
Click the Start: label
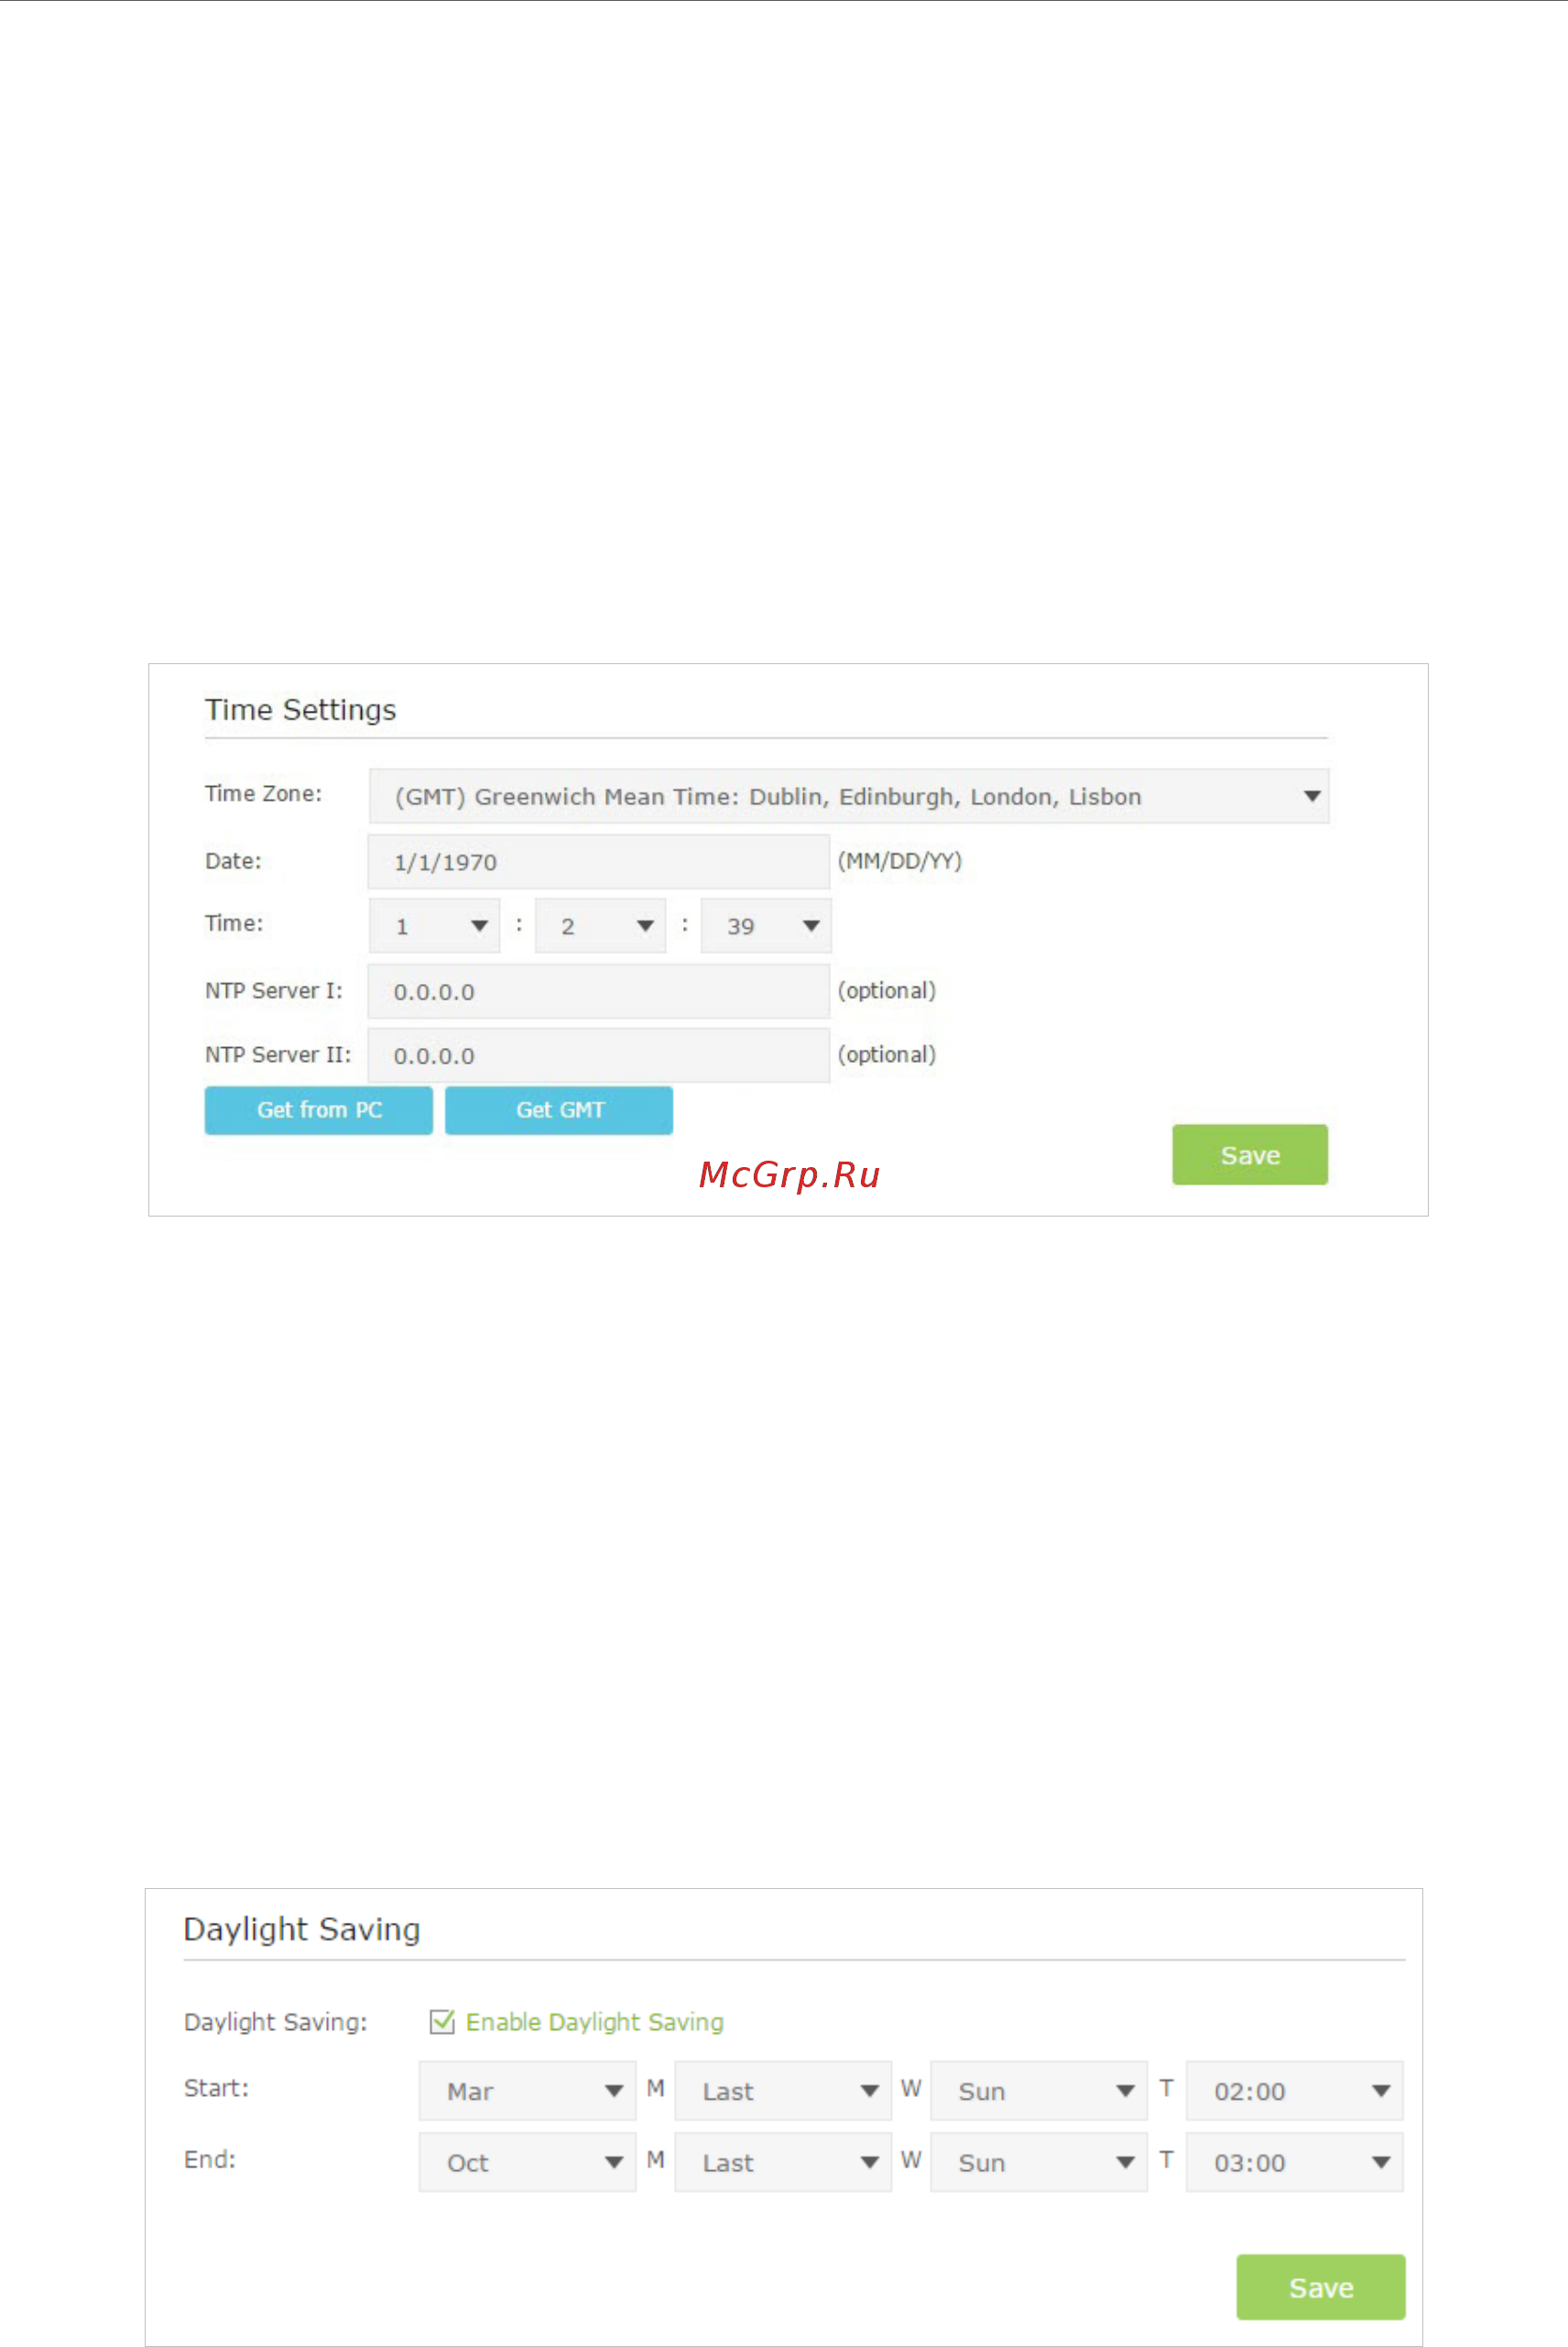pos(216,2088)
